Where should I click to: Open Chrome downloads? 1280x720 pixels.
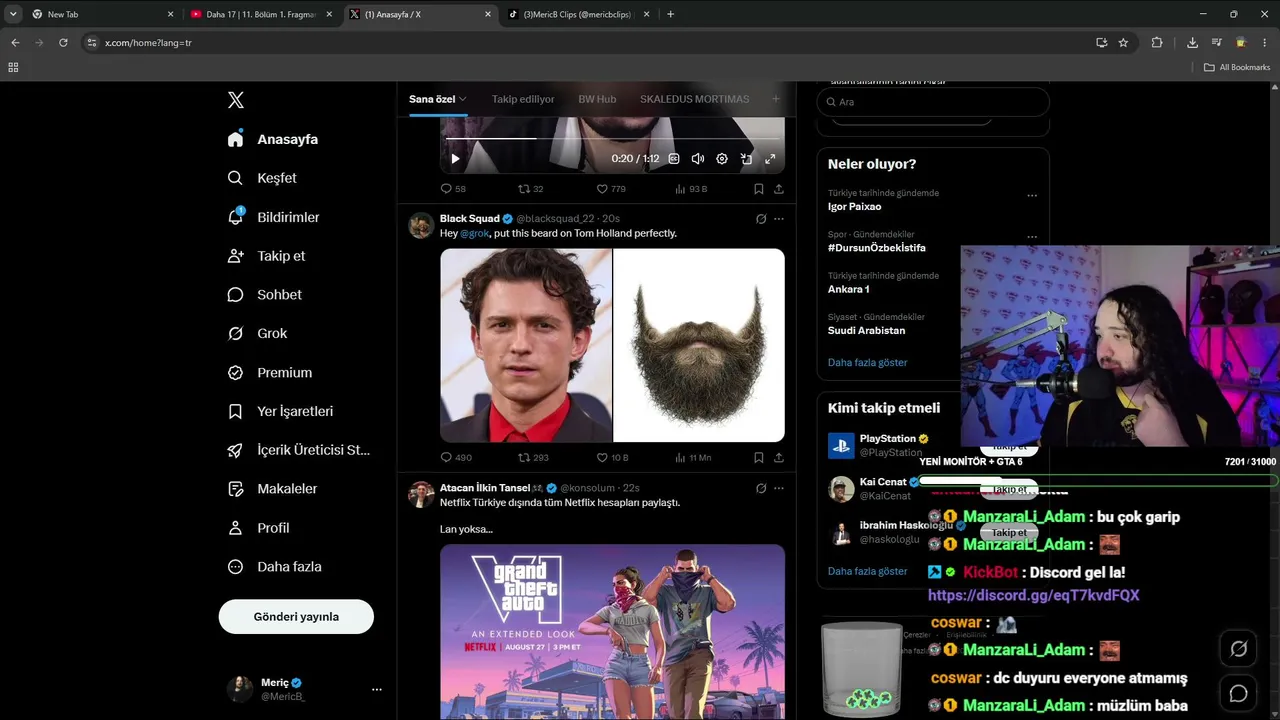coord(1192,43)
